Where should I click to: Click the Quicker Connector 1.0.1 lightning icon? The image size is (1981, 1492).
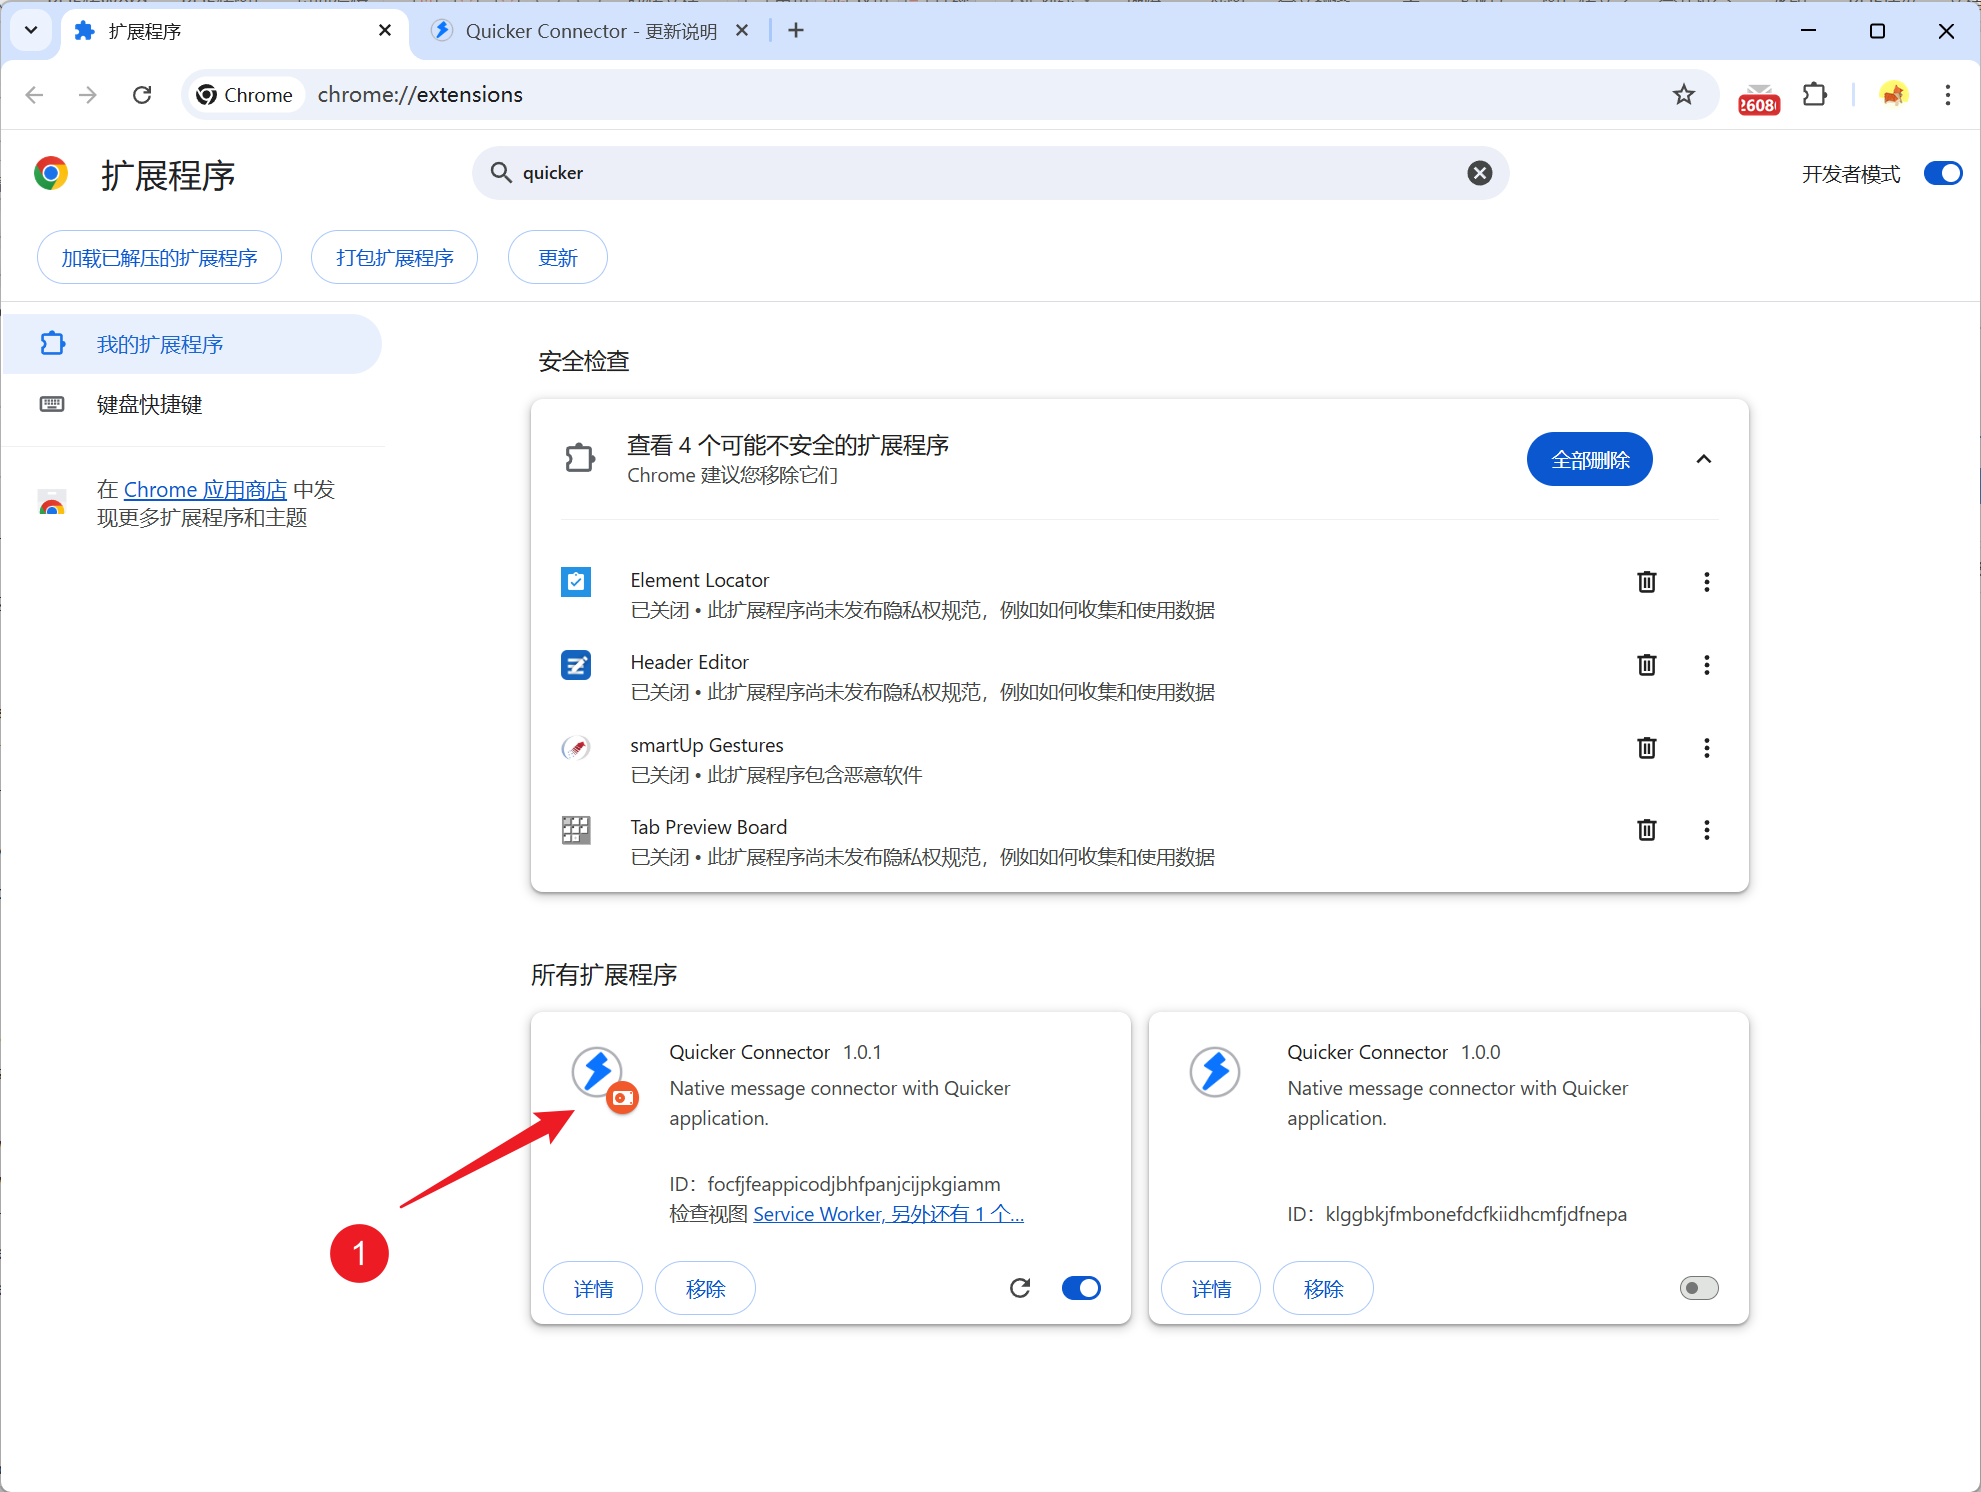point(598,1071)
